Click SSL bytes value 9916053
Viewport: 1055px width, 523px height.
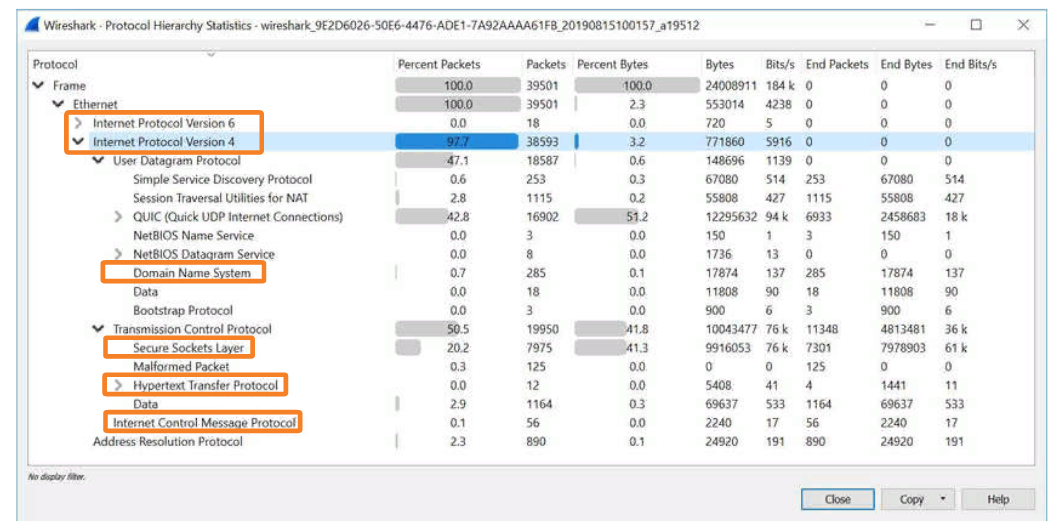pos(731,348)
